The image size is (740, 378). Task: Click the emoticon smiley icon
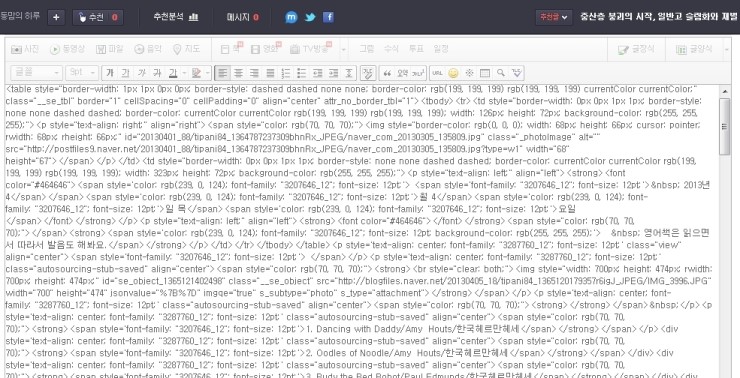[x=453, y=73]
